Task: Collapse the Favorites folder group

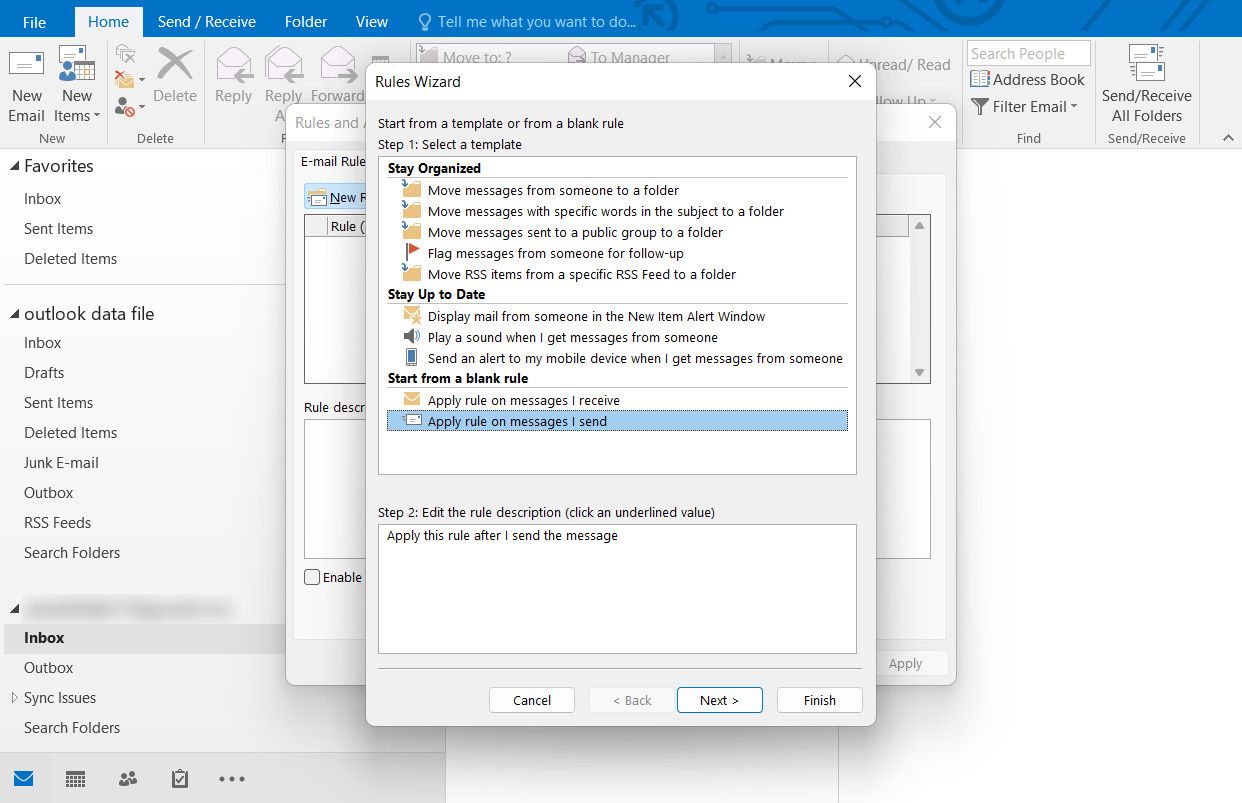Action: tap(14, 167)
